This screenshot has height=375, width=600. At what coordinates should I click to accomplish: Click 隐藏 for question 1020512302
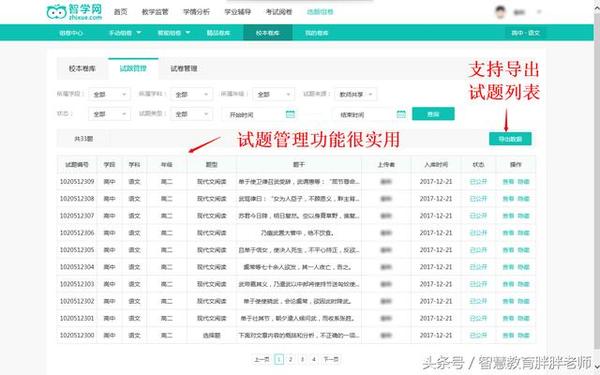[x=523, y=301]
